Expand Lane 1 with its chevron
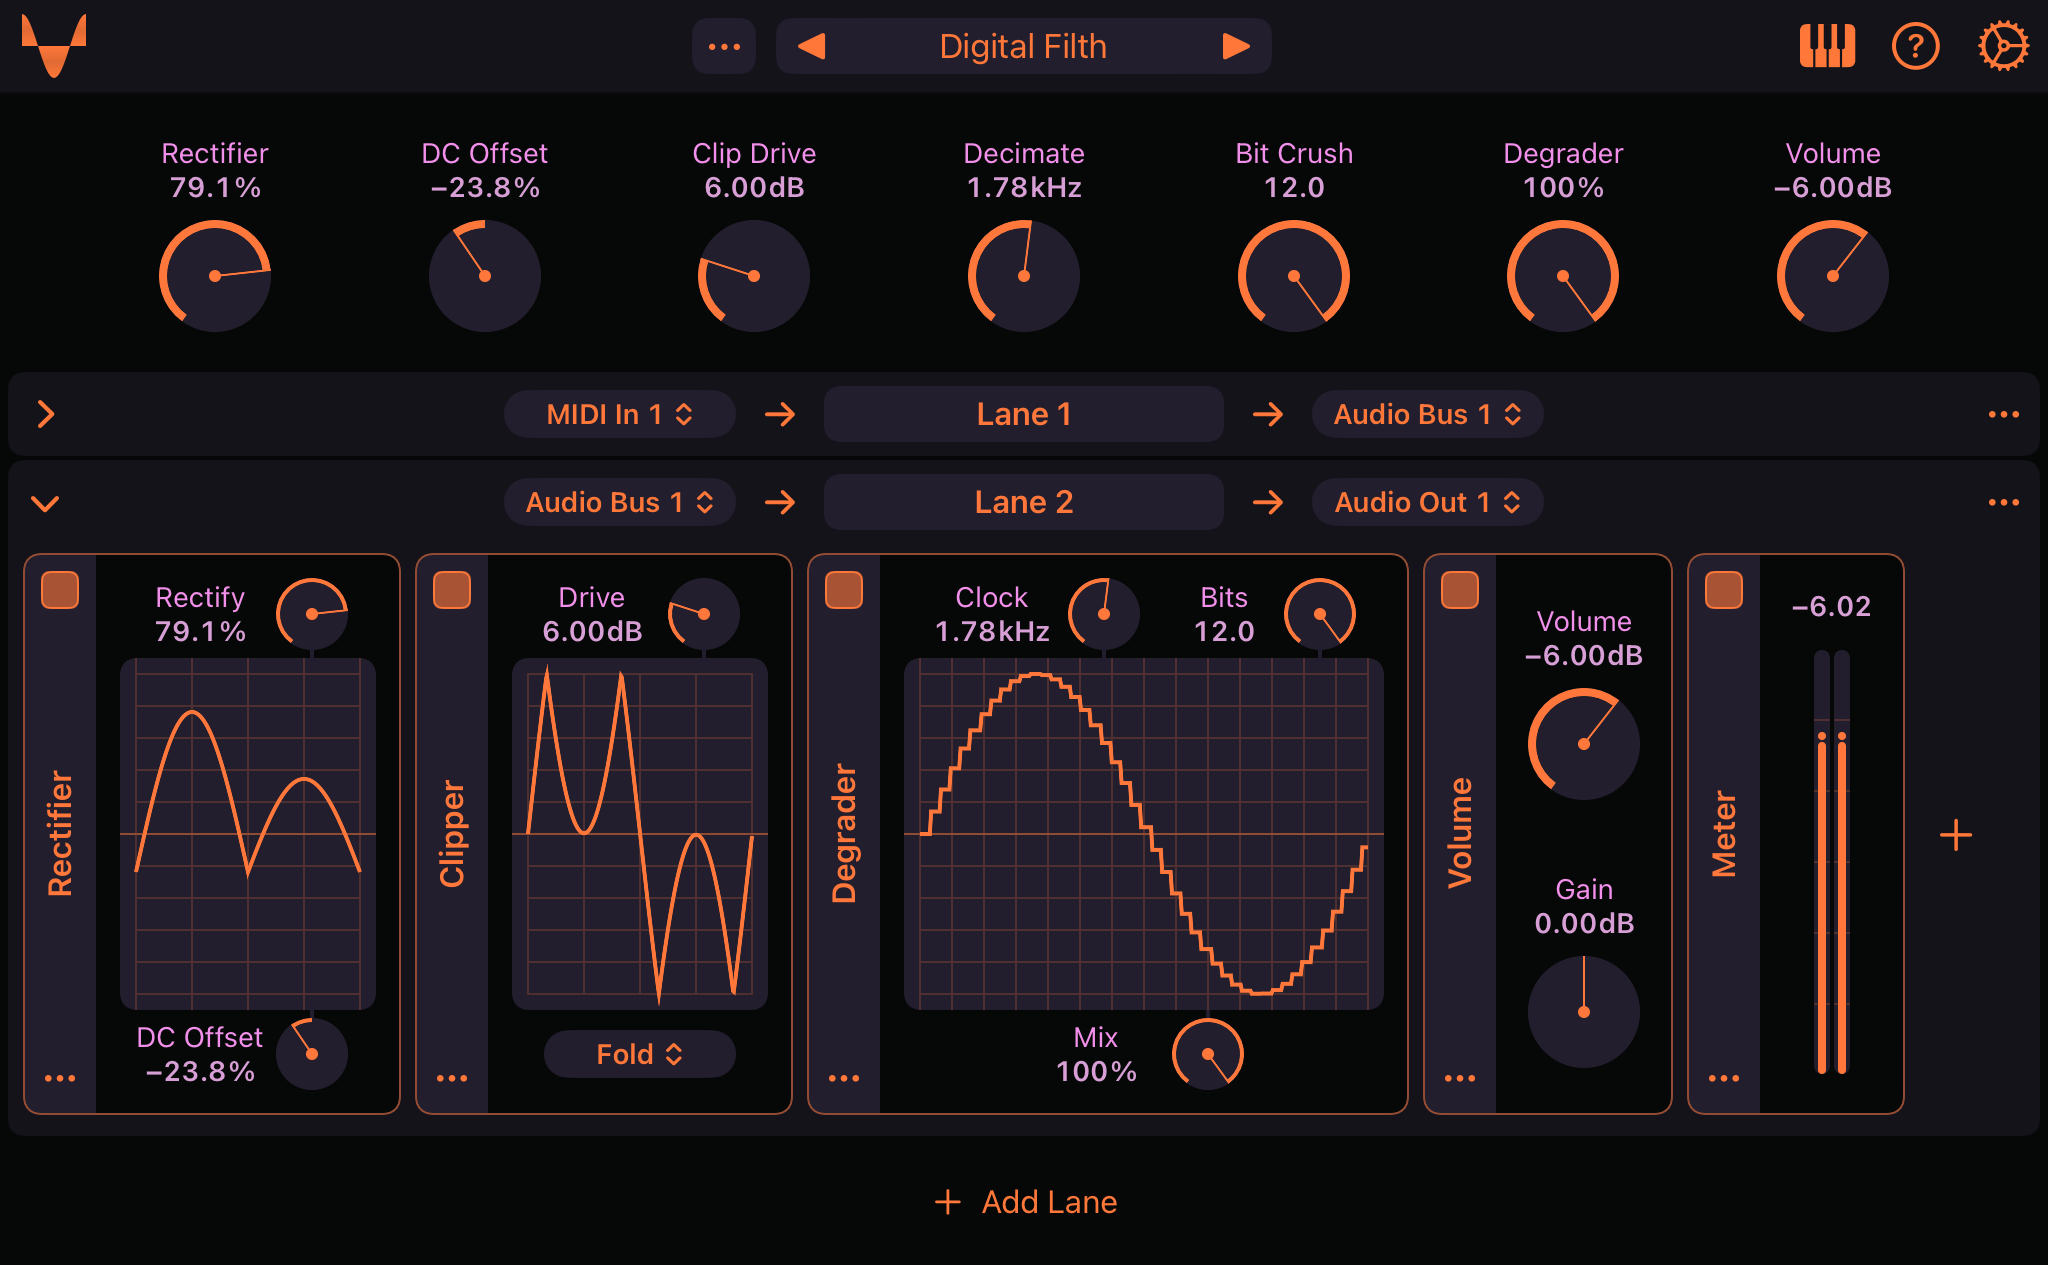Screen dimensions: 2048x1265 point(44,413)
